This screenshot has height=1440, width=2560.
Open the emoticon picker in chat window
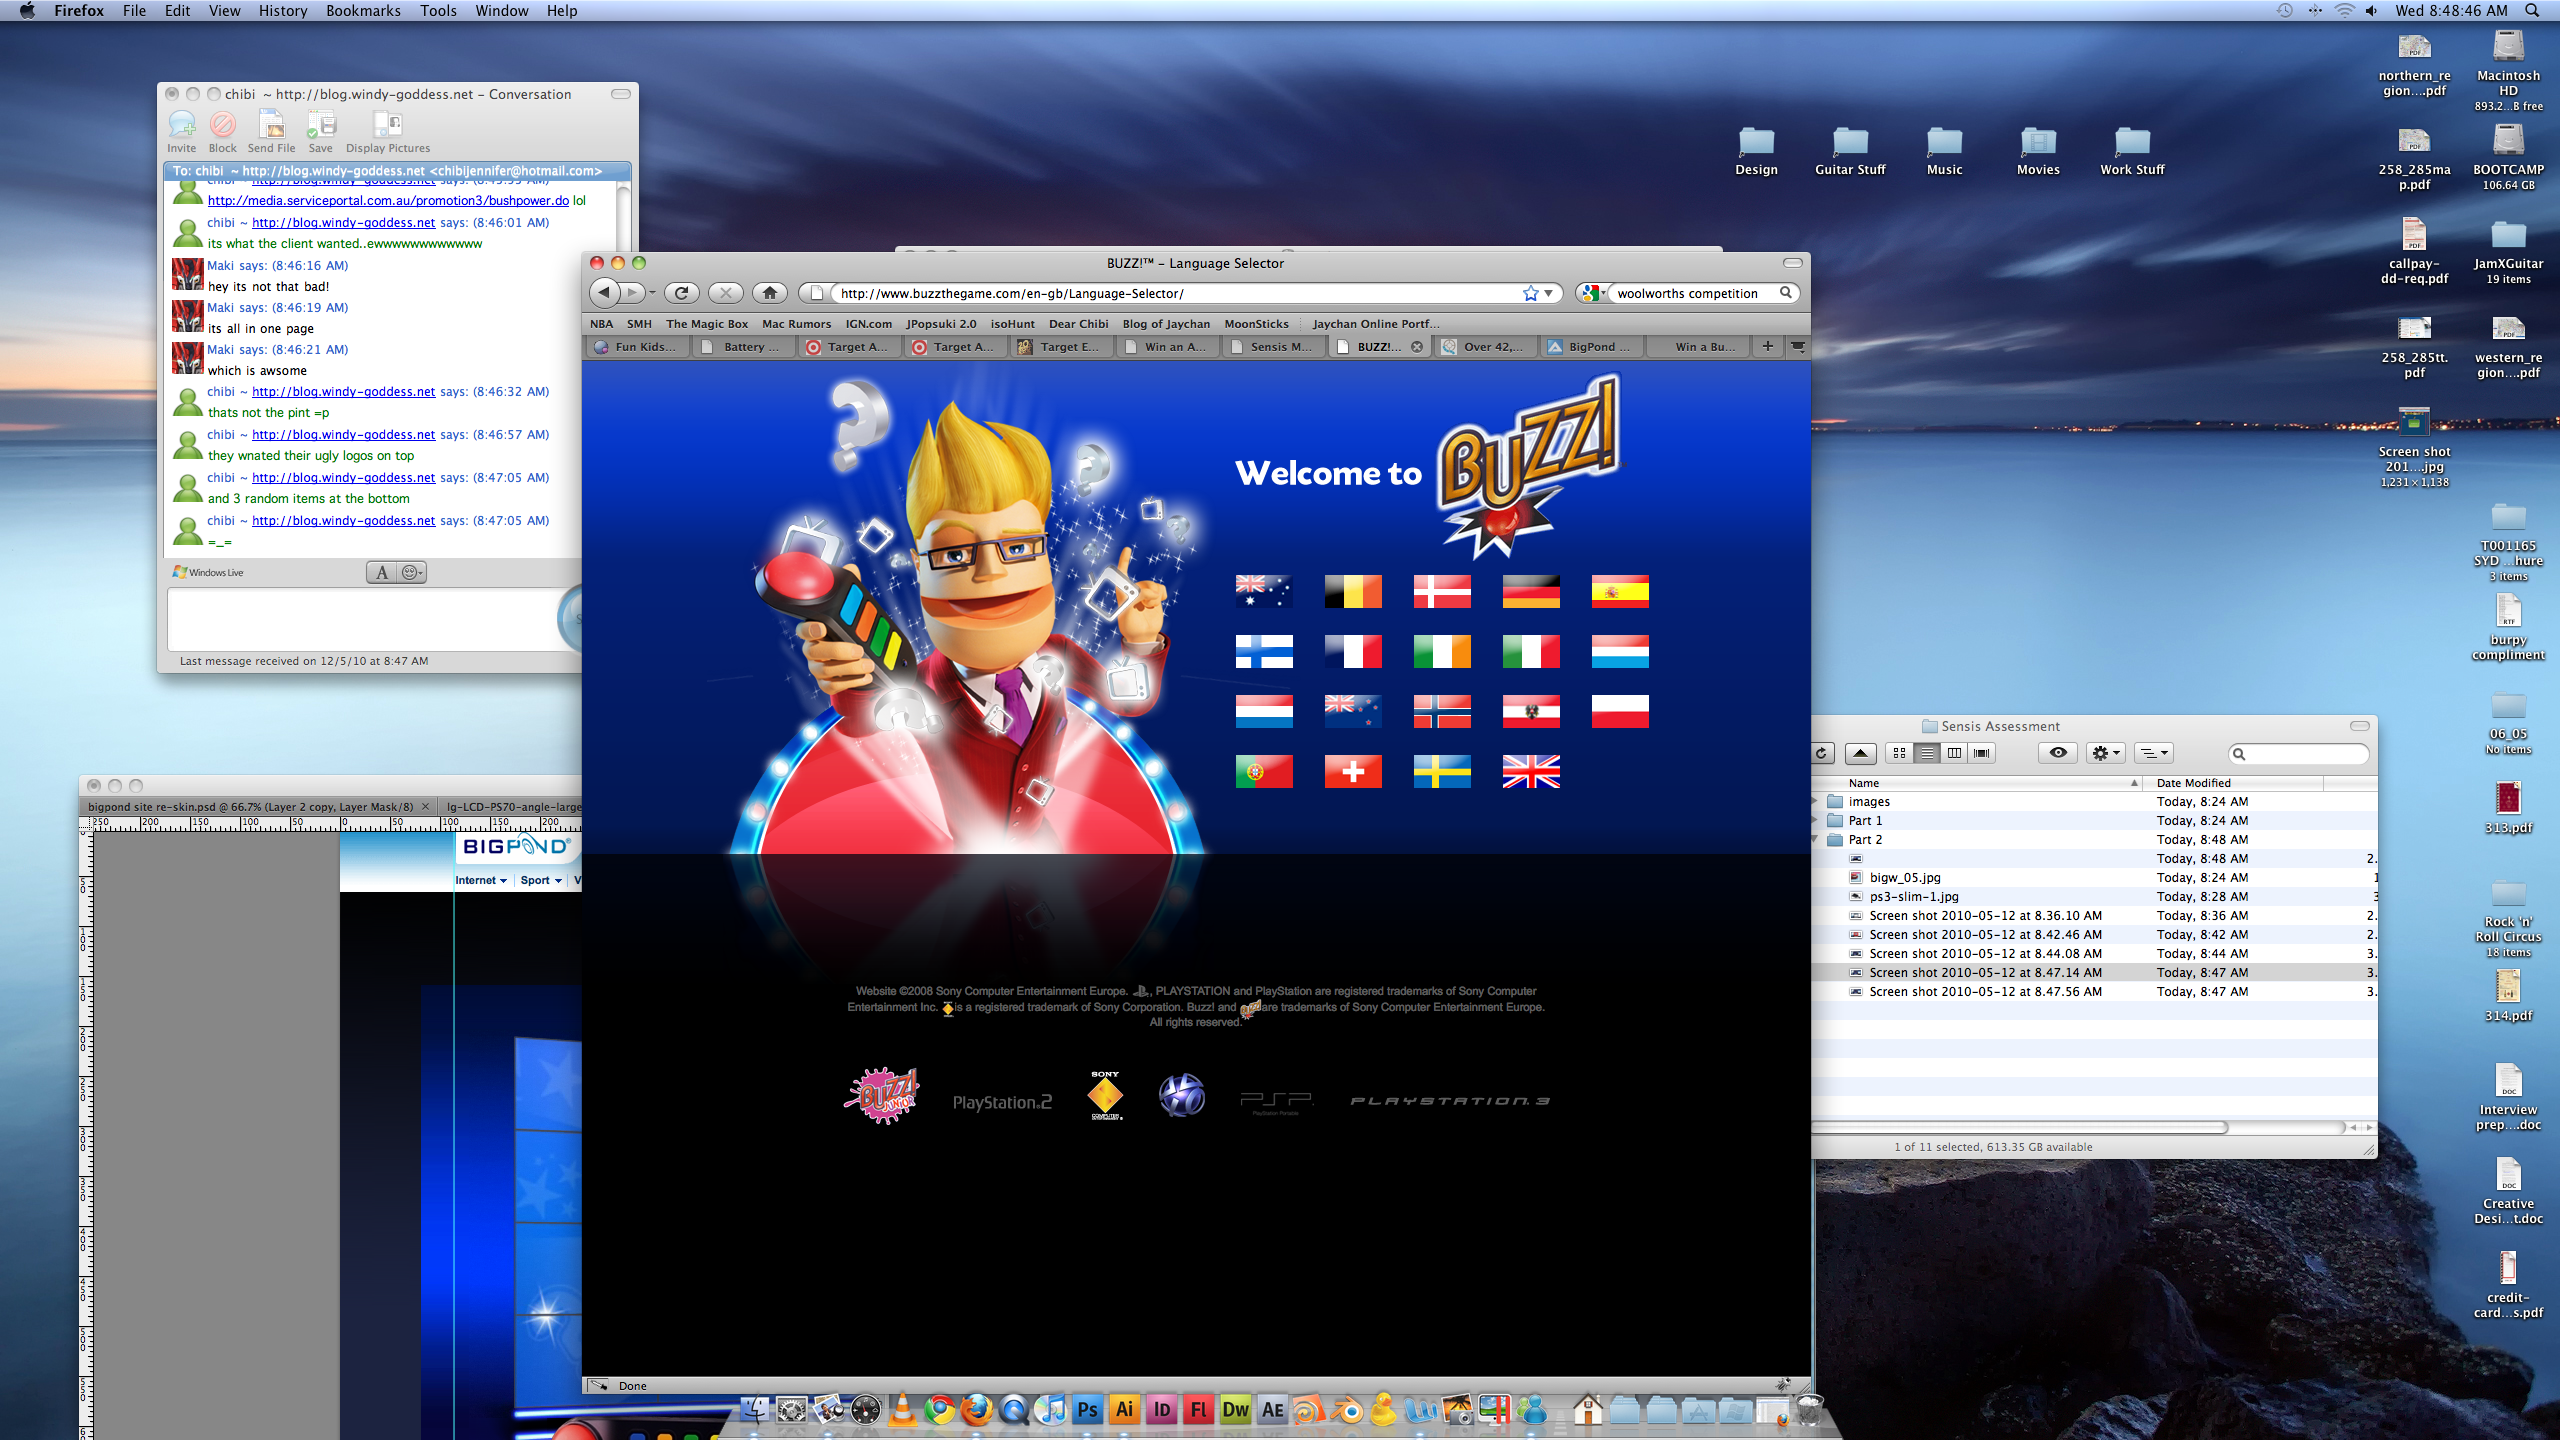(x=411, y=572)
